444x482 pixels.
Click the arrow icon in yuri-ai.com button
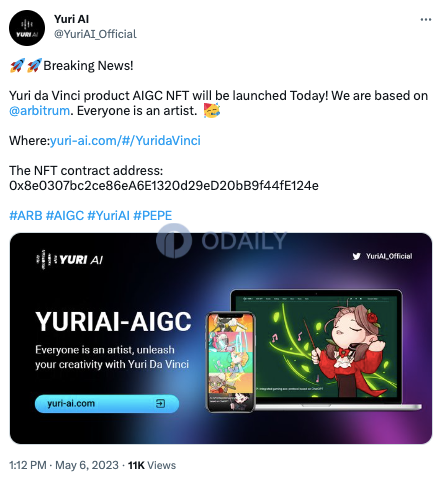tap(160, 404)
